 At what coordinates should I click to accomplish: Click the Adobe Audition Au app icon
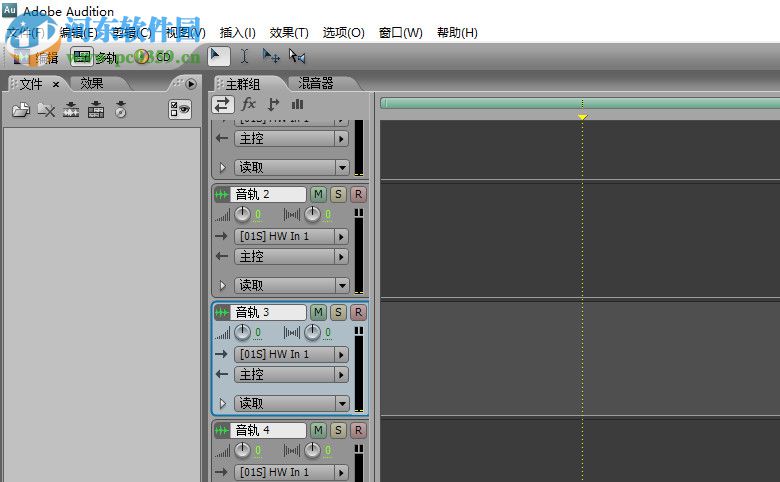(9, 10)
